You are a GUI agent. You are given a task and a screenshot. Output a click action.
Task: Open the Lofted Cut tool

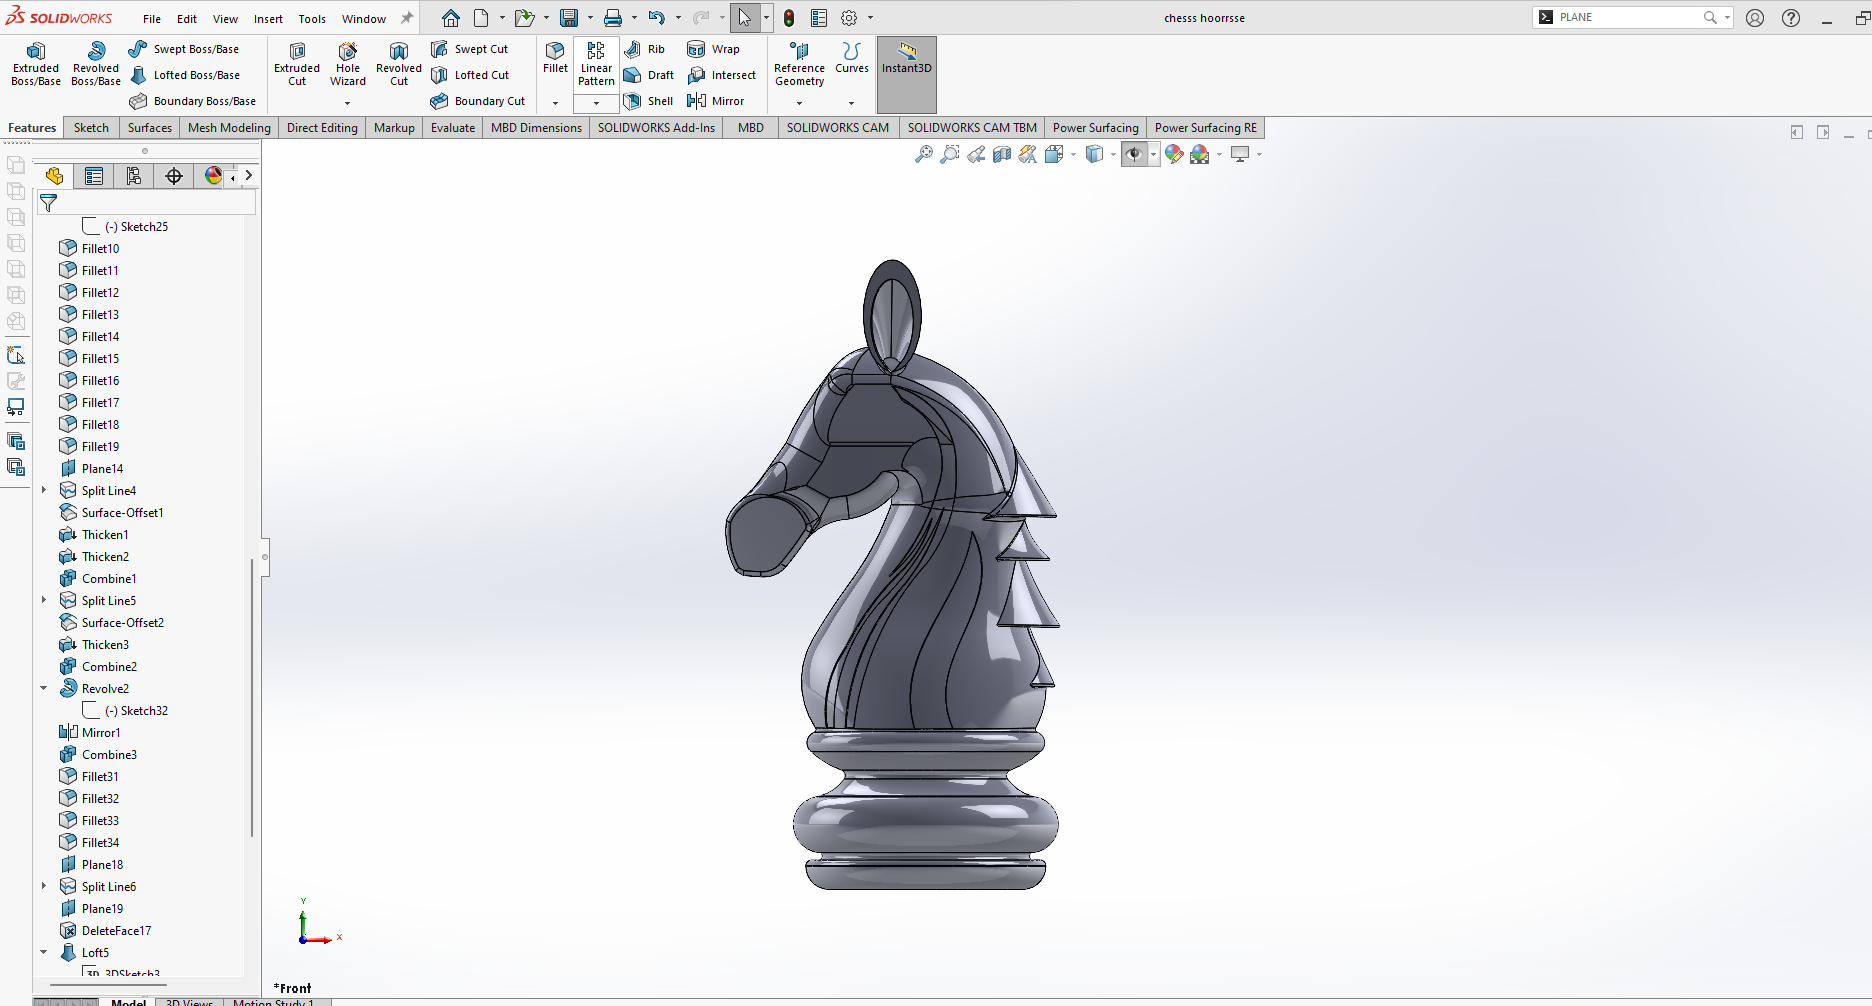point(470,75)
